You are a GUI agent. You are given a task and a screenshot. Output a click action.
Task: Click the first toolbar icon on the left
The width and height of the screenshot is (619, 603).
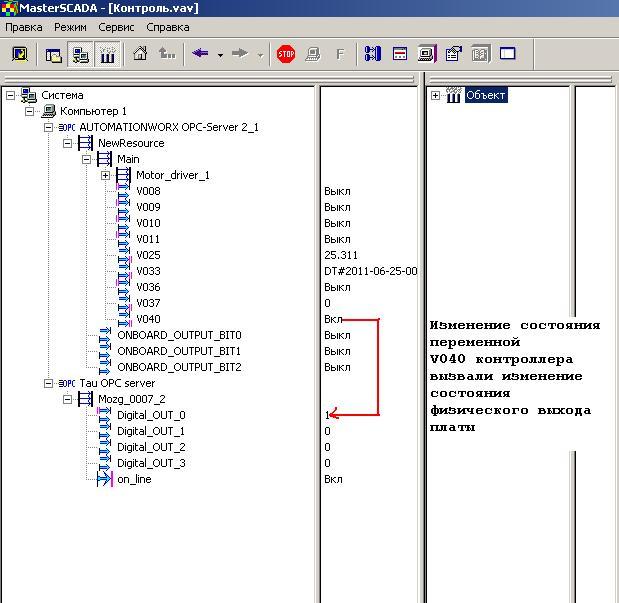(x=19, y=54)
